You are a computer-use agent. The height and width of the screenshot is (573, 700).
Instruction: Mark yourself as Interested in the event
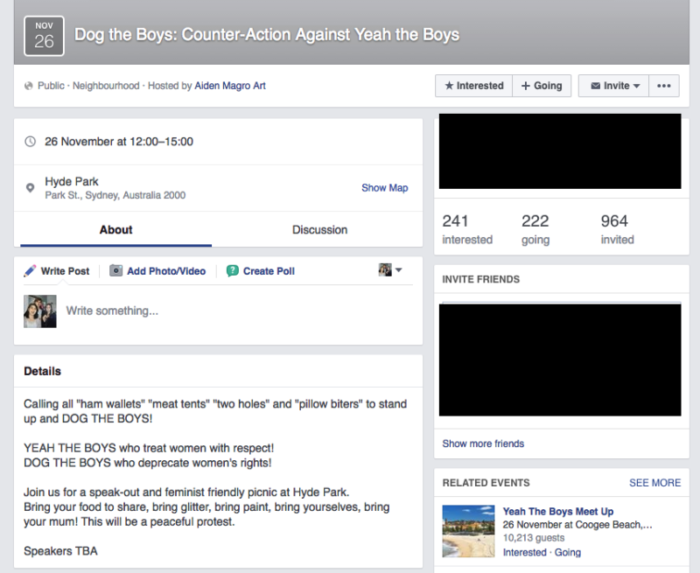click(x=473, y=86)
